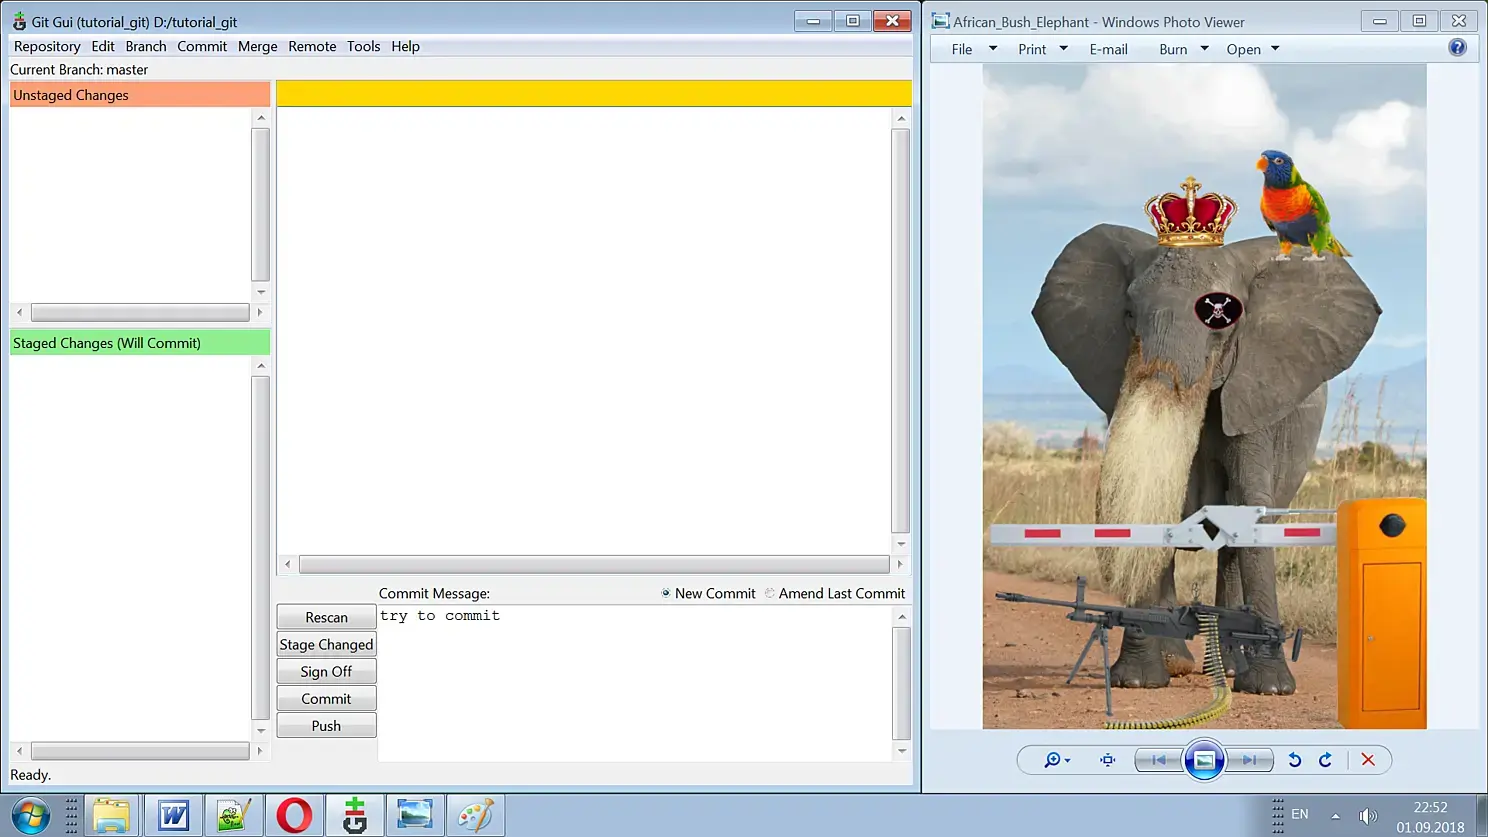This screenshot has width=1488, height=837.
Task: Click the Current Branch: master label
Action: coord(79,69)
